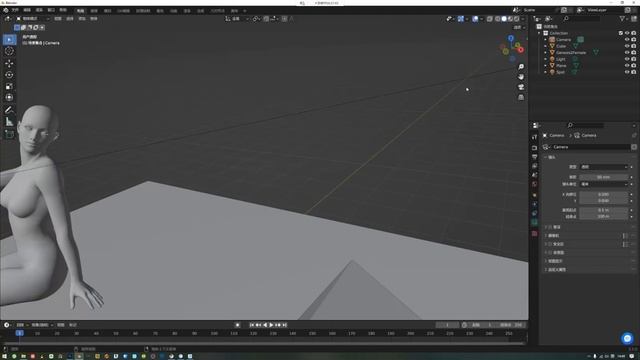Open the Edit menu

27,10
